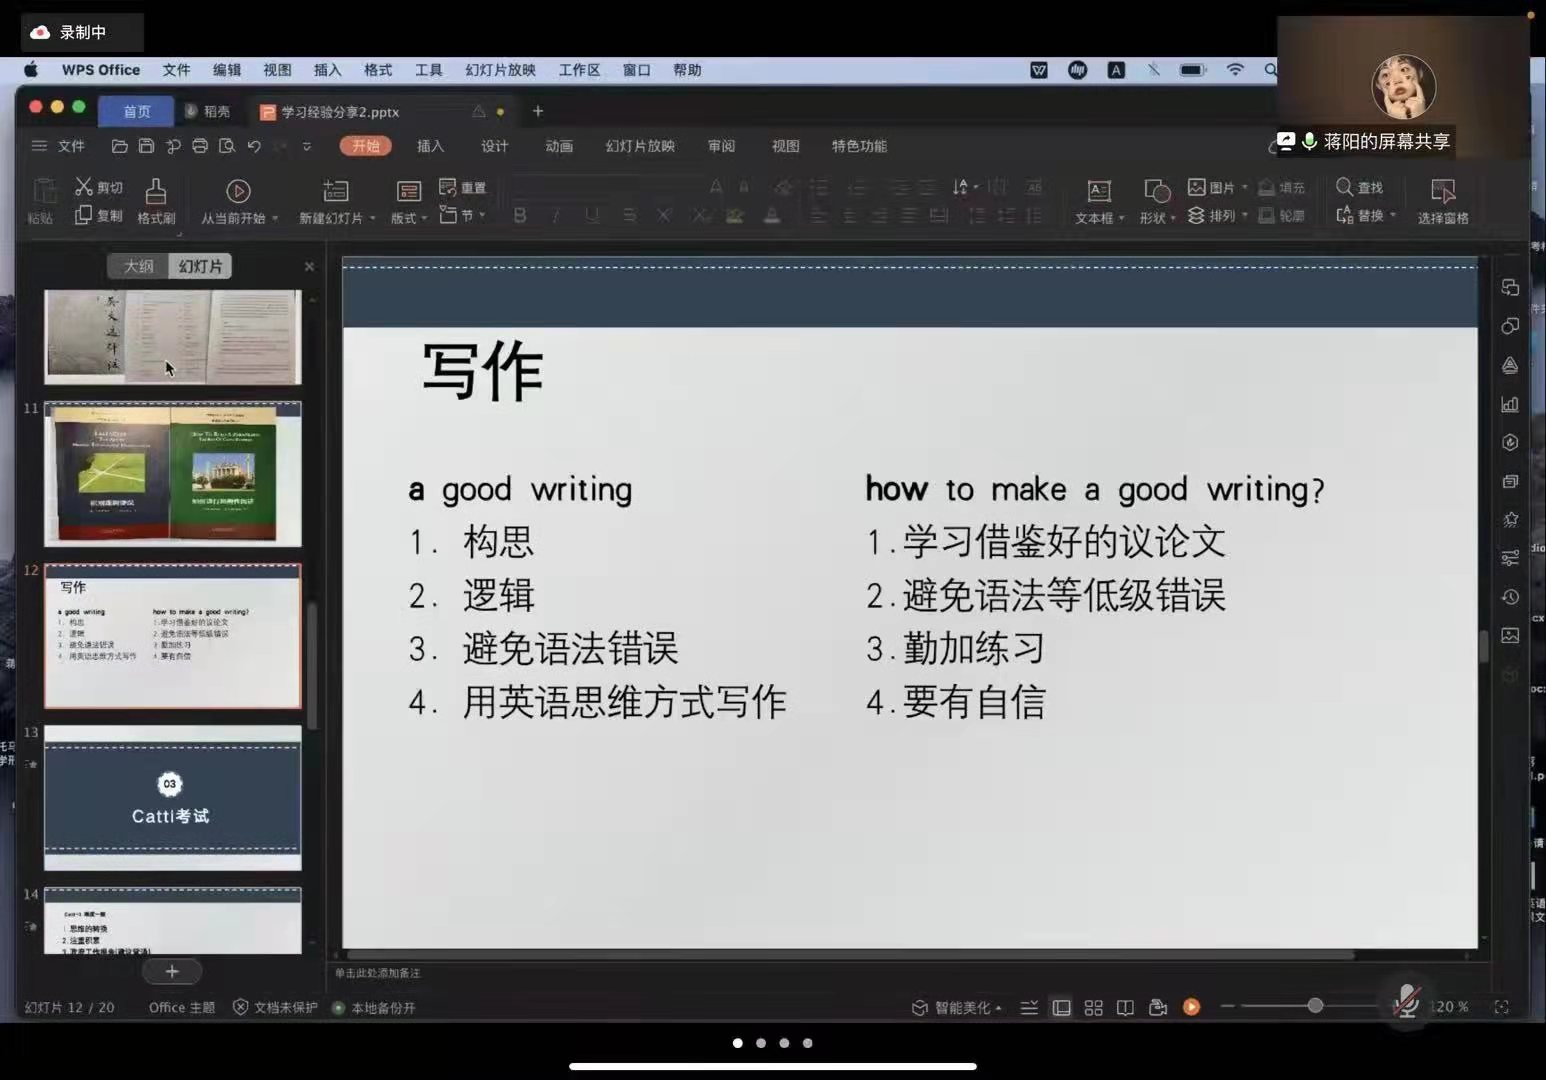Switch to slide sorter grid view icon
Image resolution: width=1546 pixels, height=1080 pixels.
[x=1093, y=1007]
